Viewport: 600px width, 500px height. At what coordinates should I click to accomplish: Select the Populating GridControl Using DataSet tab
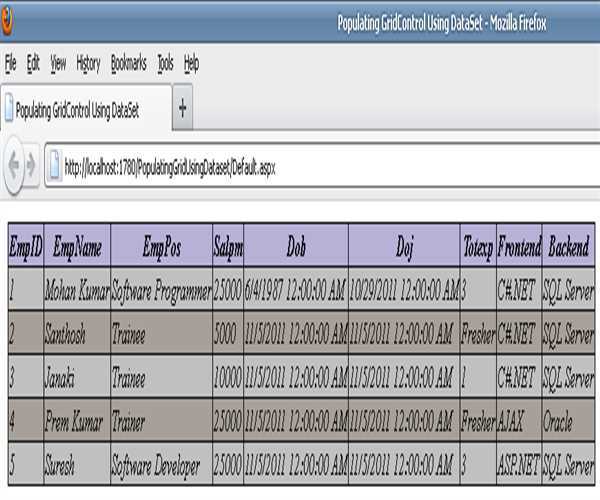click(85, 113)
